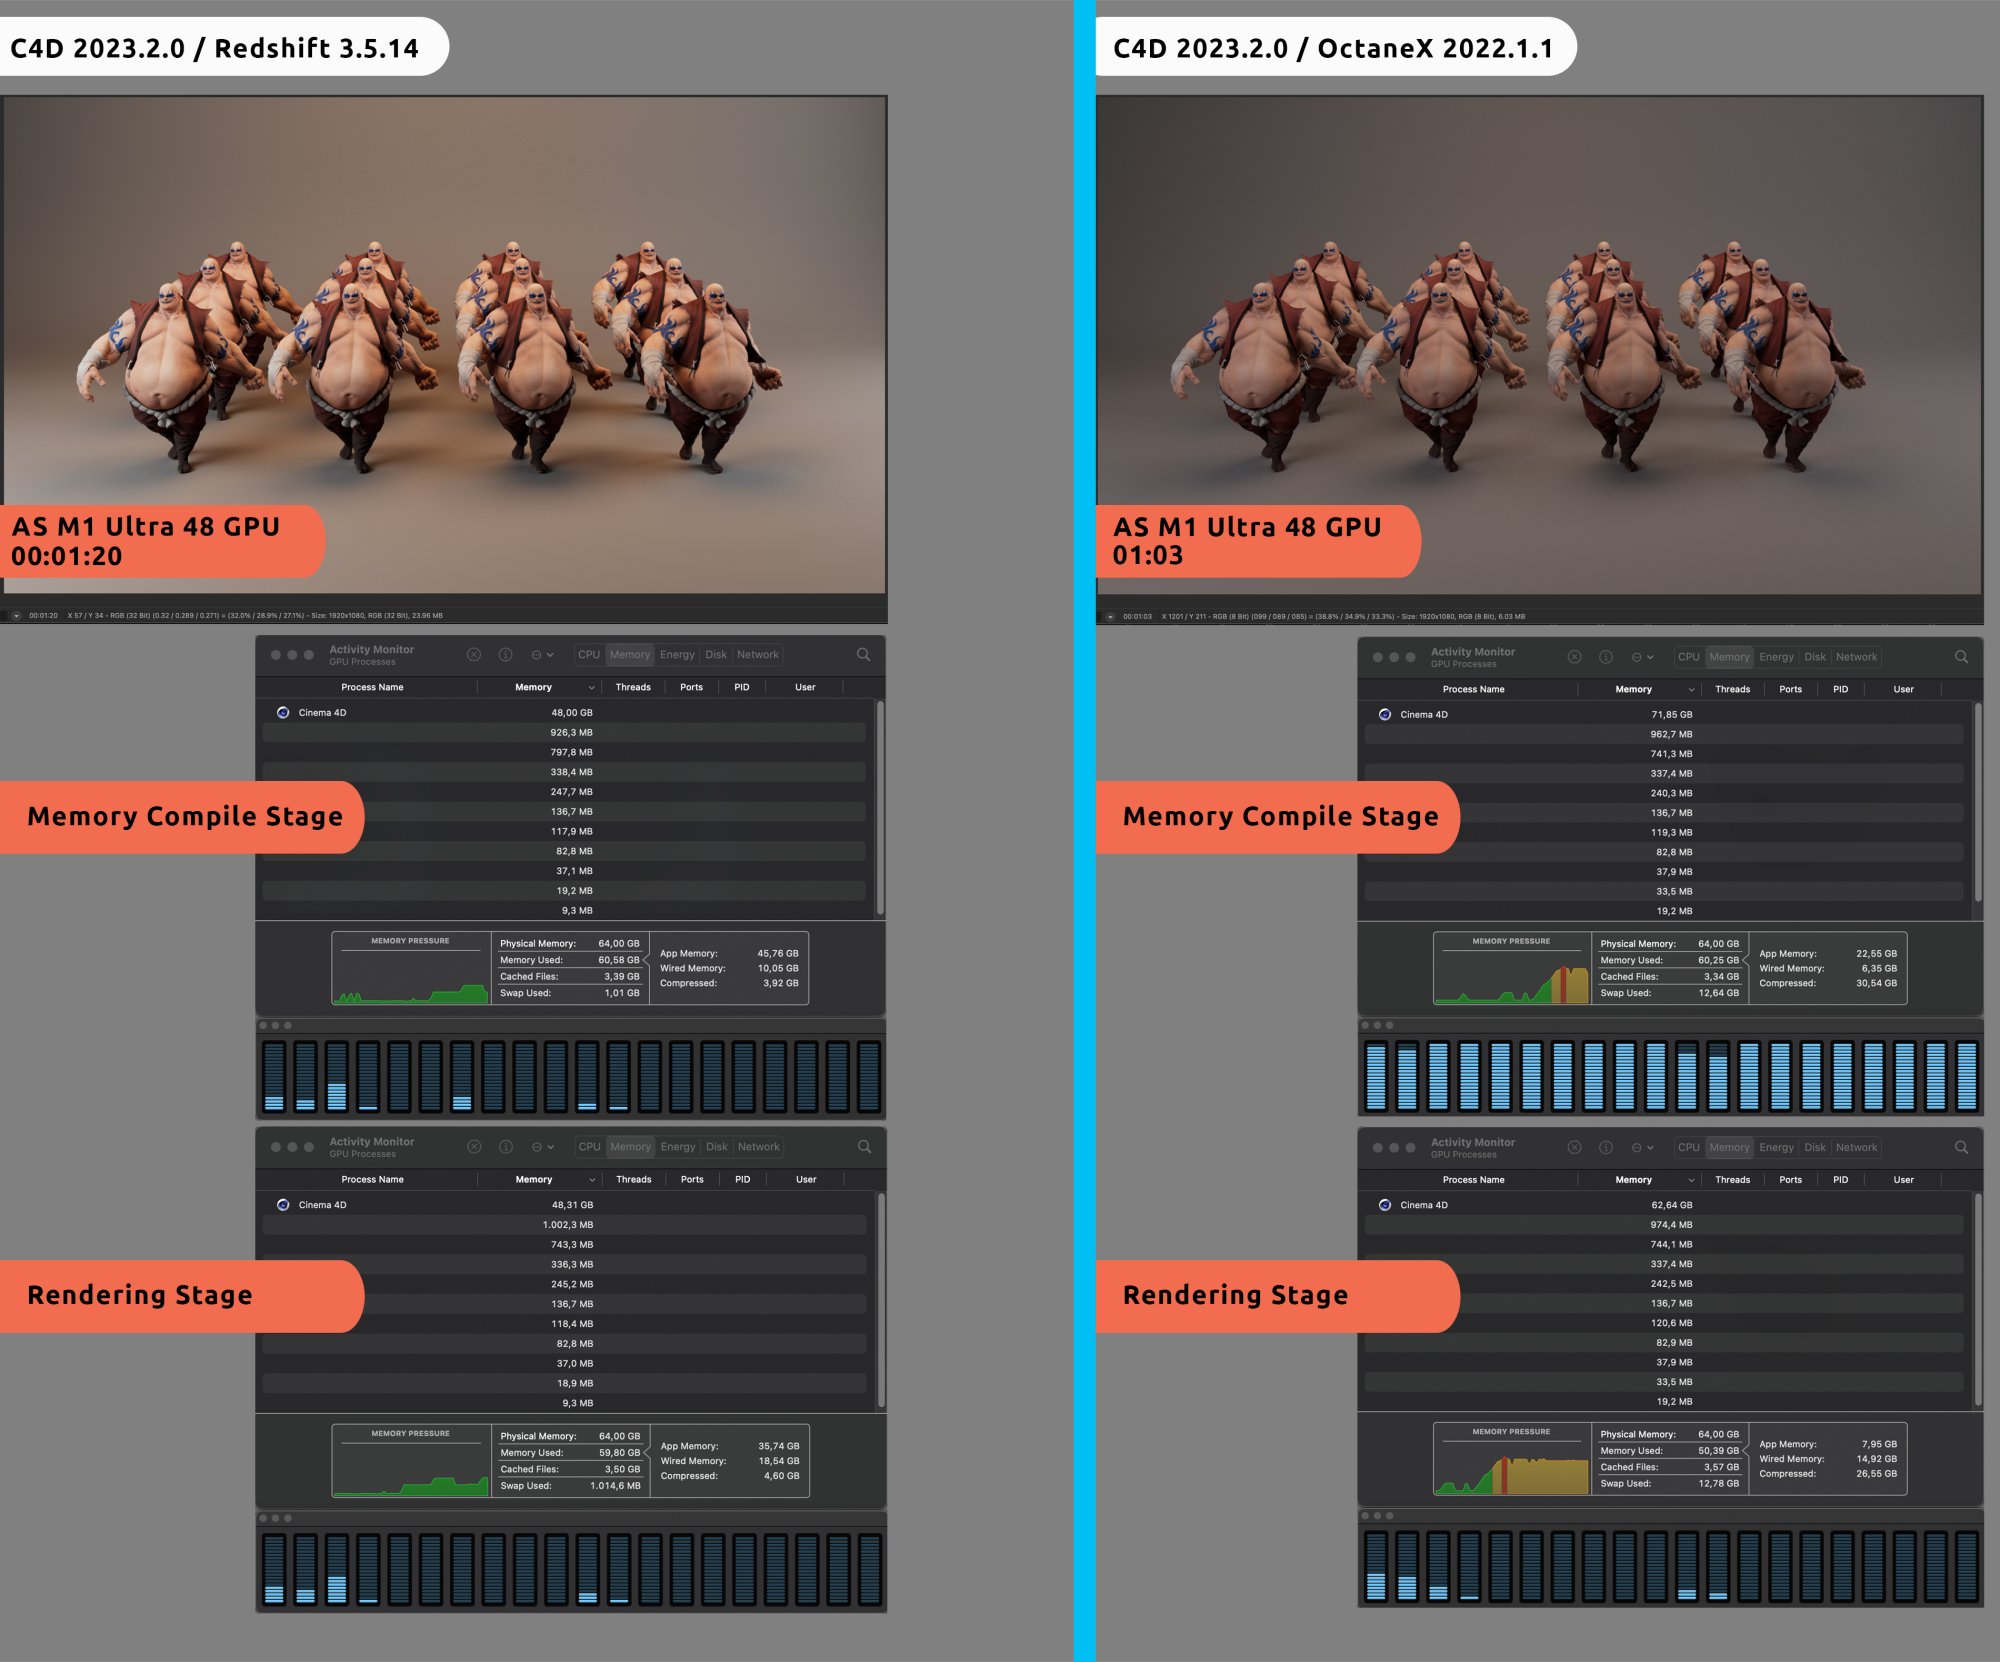Open the ellipsis options dropdown in 71,85 GB Activity Monitor
The height and width of the screenshot is (1662, 2000).
[x=1642, y=657]
